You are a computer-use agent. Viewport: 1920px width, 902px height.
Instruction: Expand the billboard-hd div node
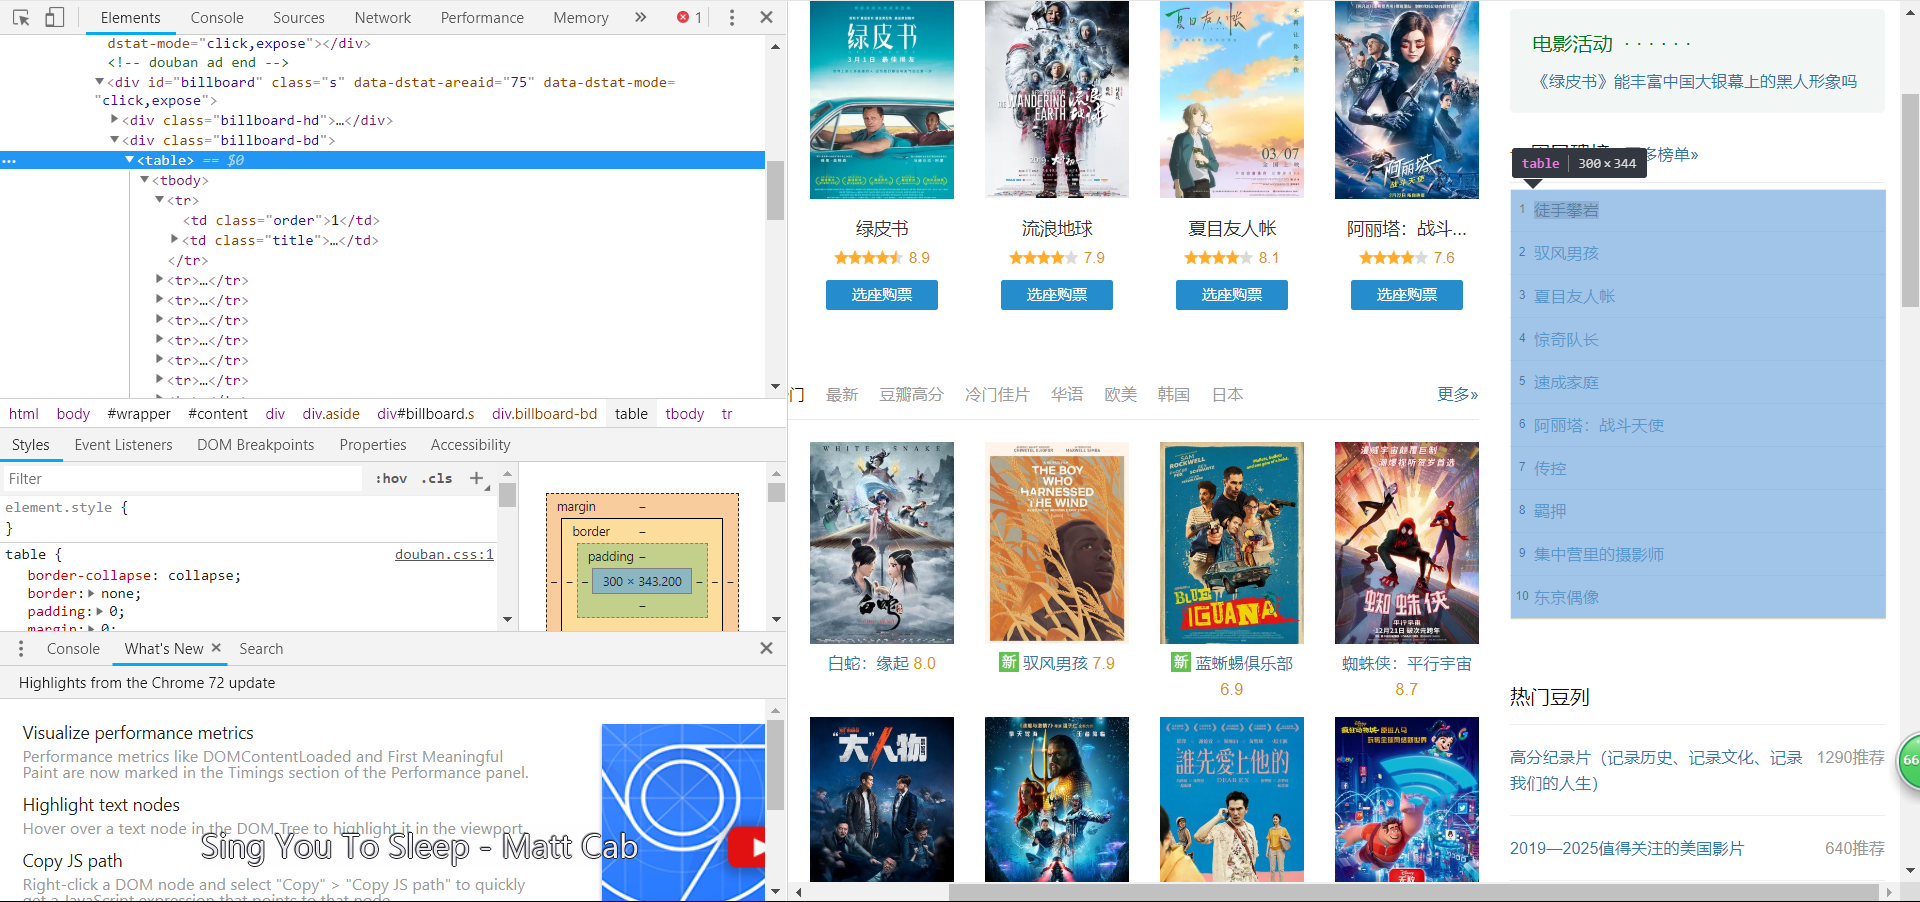click(x=115, y=120)
